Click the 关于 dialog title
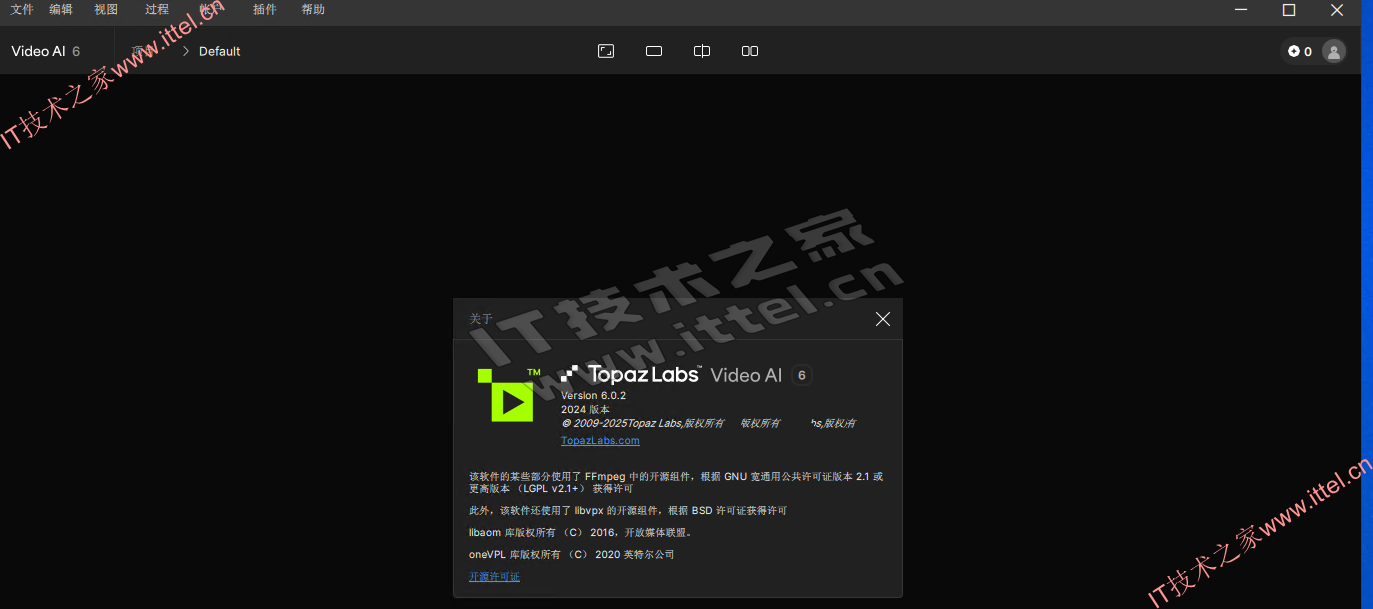Image resolution: width=1373 pixels, height=609 pixels. point(481,319)
